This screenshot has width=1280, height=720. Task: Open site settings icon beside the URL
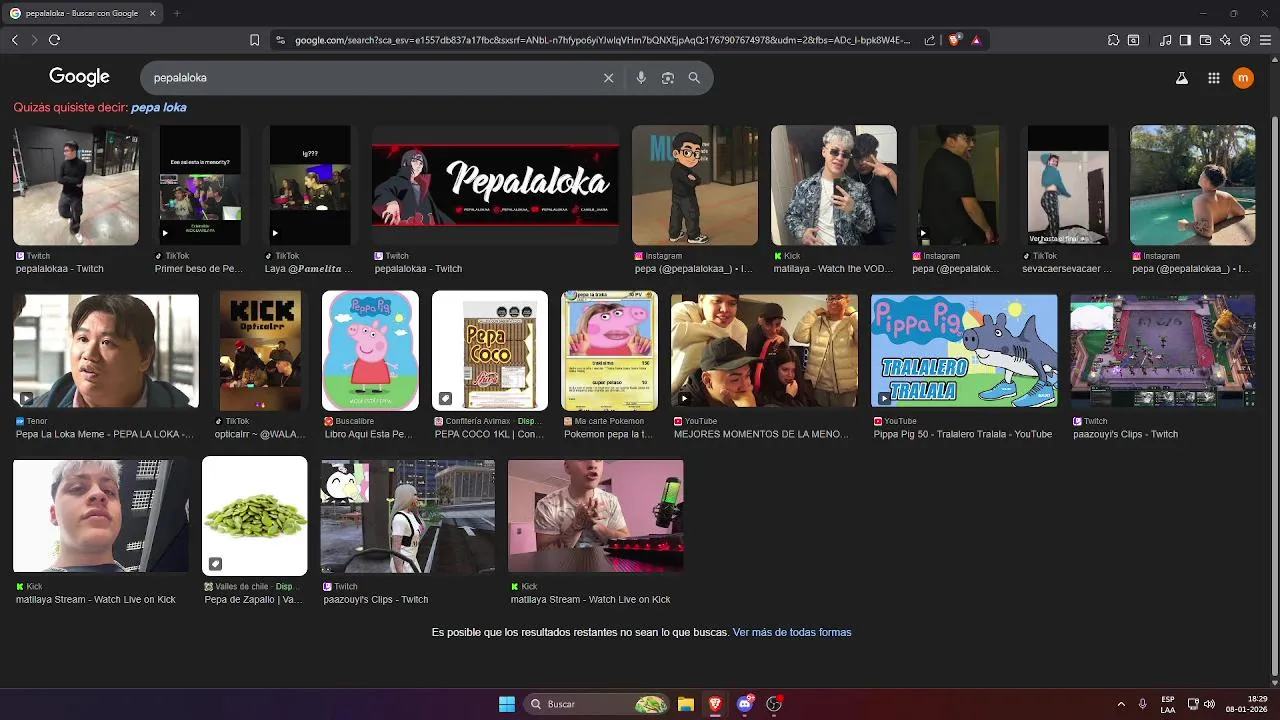pos(280,40)
